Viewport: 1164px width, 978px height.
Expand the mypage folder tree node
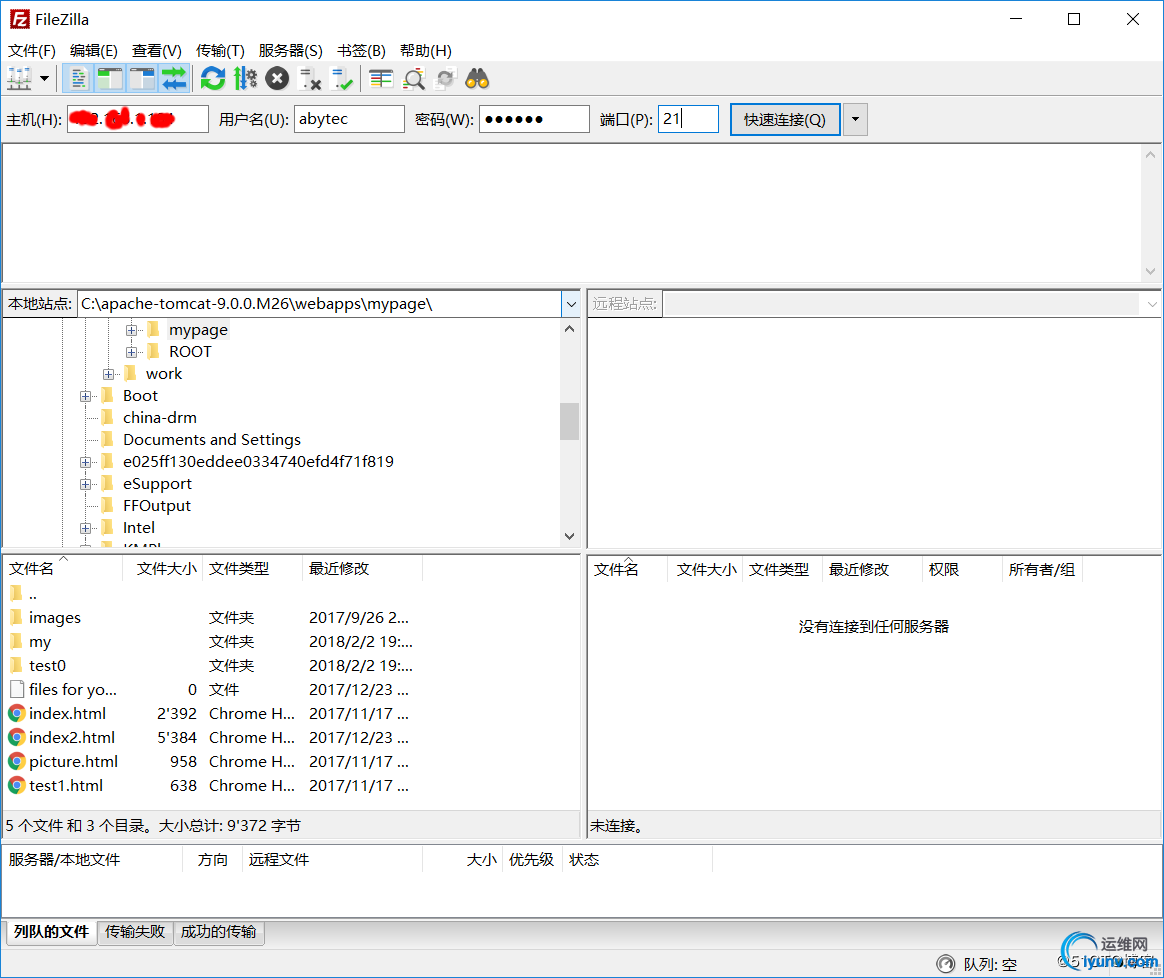(x=131, y=330)
